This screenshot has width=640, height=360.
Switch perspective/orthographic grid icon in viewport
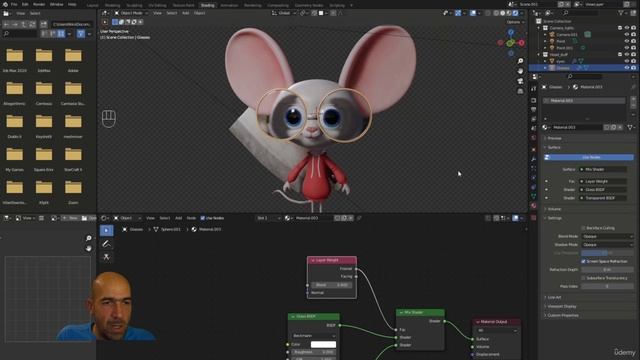tap(520, 91)
